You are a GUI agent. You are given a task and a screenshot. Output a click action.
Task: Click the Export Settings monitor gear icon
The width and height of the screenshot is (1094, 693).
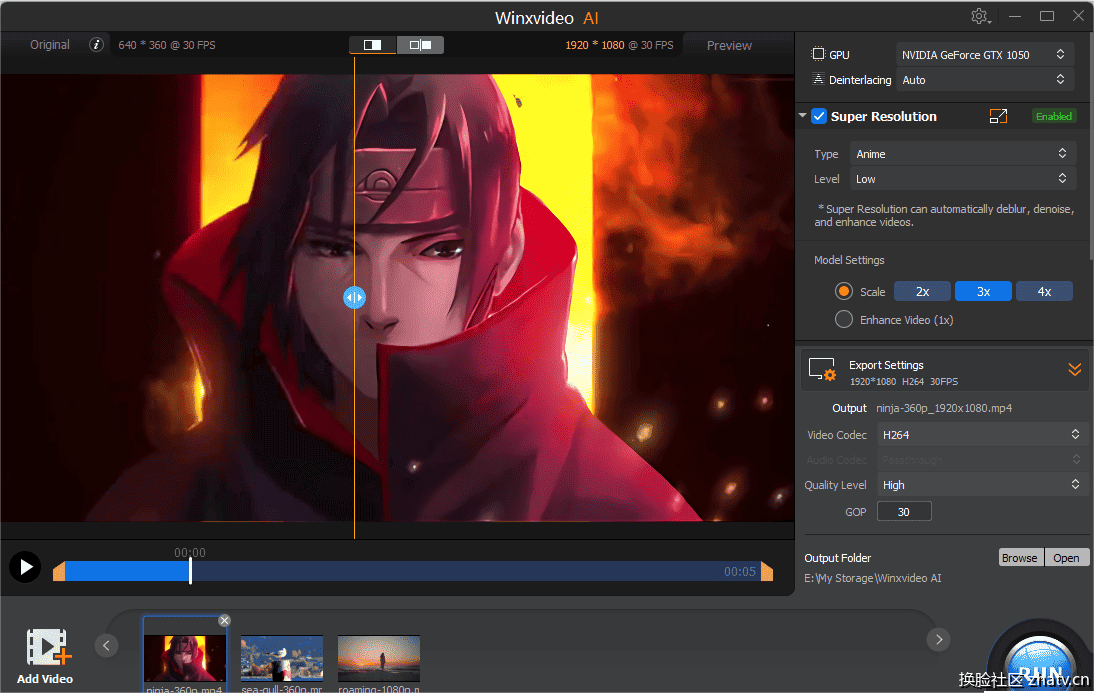pos(822,370)
